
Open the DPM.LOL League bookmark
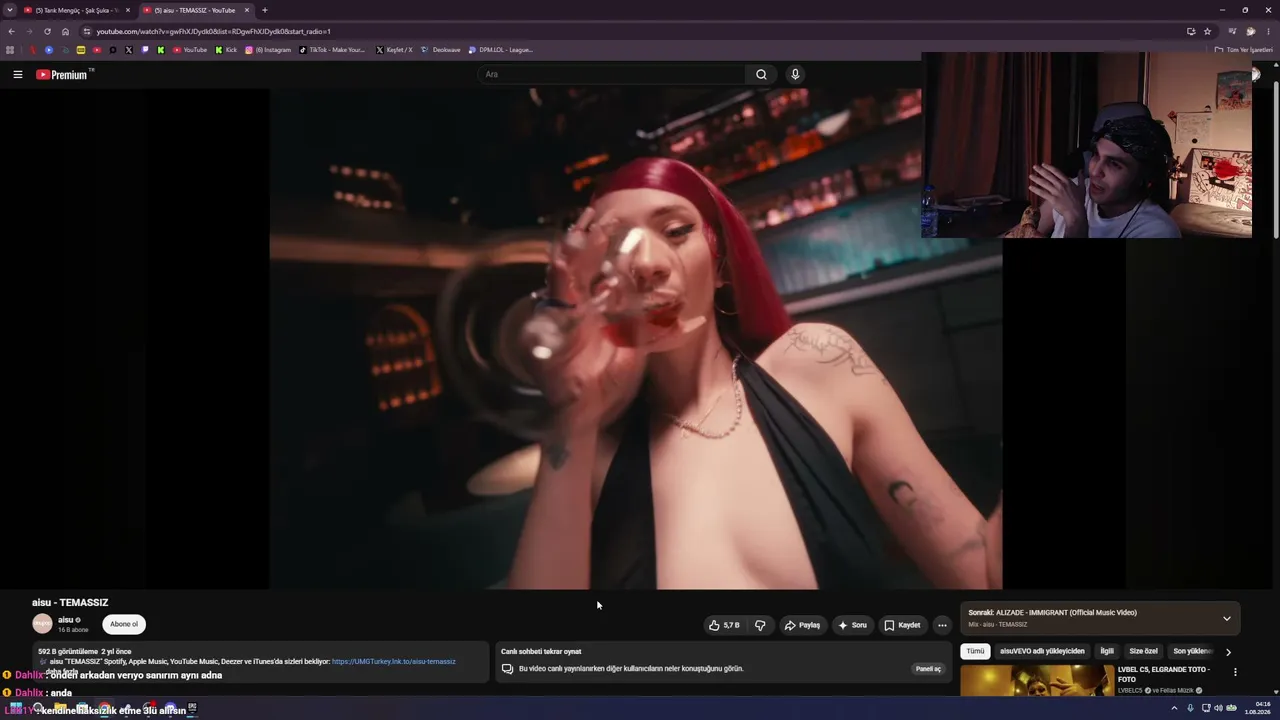point(501,49)
